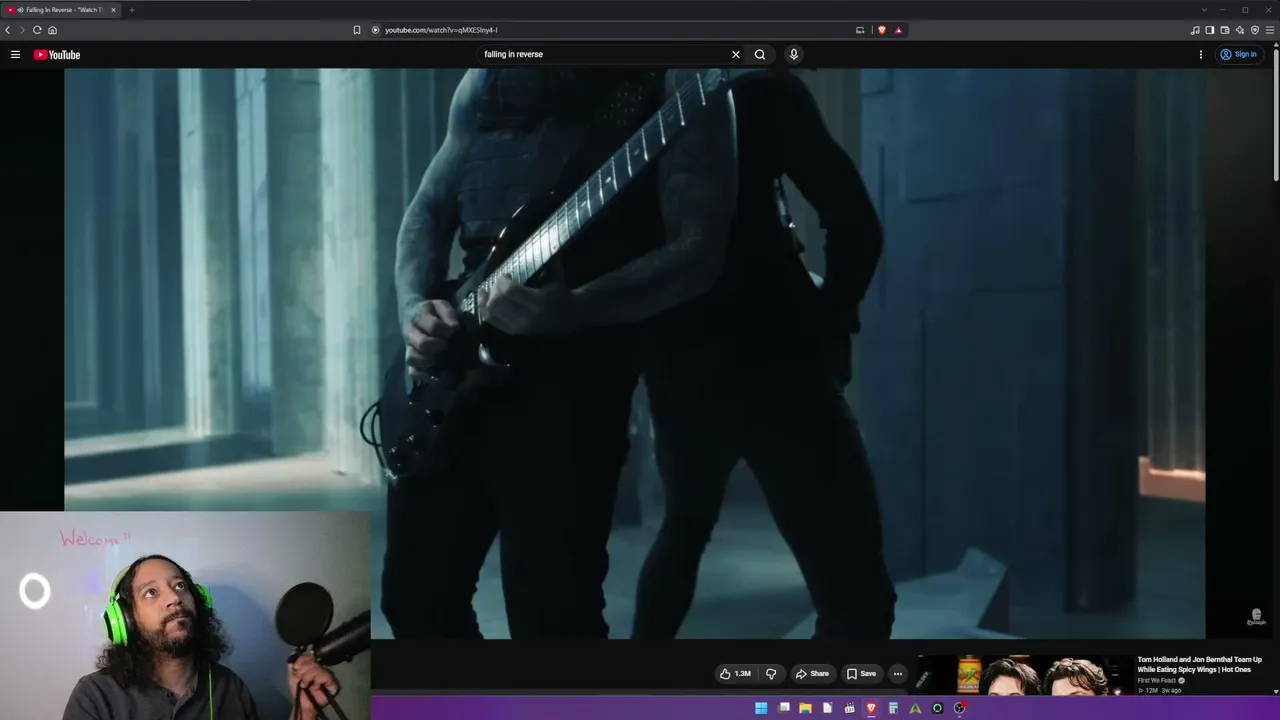Open Brave browser from the taskbar
This screenshot has height=720, width=1280.
tap(871, 708)
